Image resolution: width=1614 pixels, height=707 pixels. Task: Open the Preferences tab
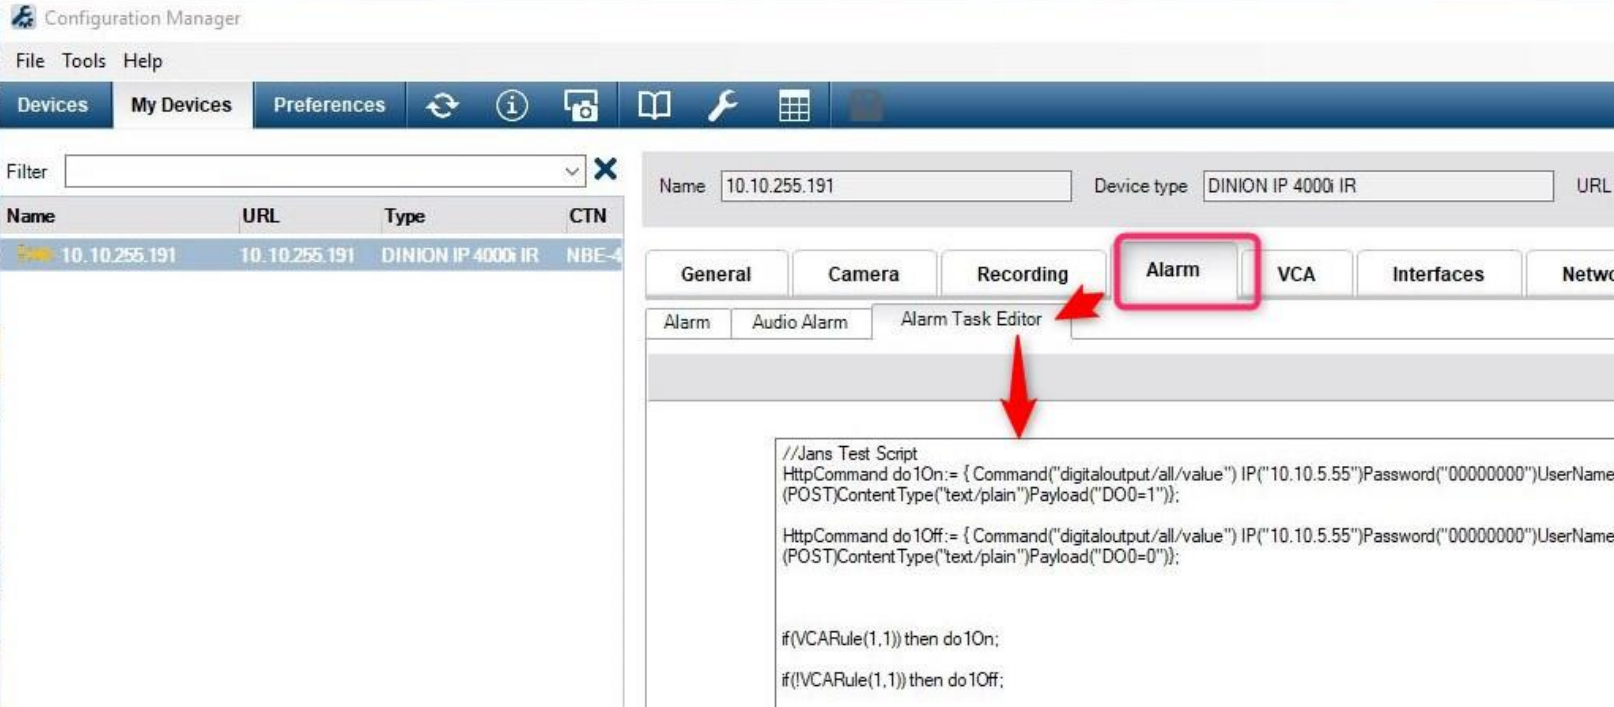(329, 105)
